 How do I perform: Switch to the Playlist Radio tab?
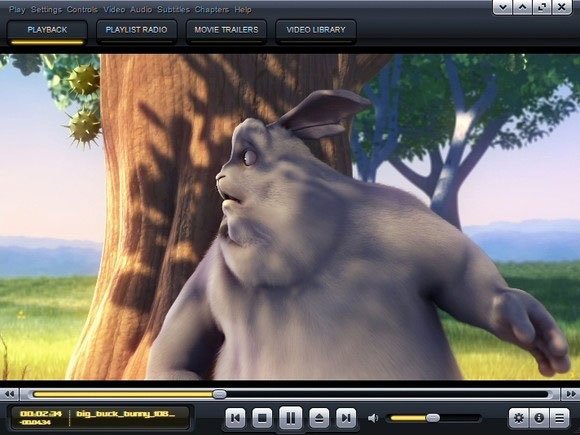coord(136,30)
